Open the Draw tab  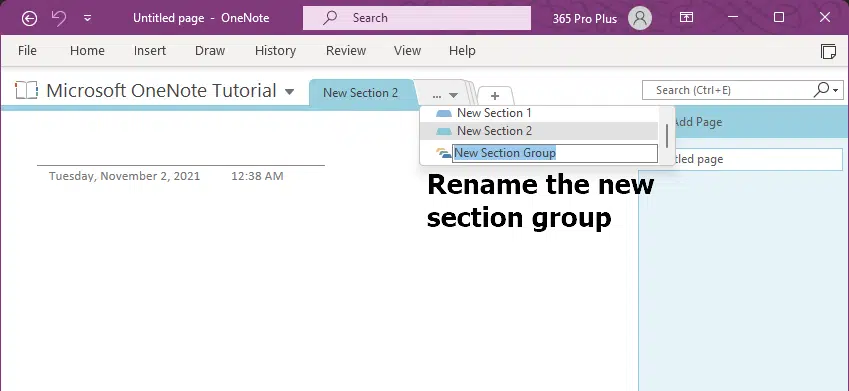(x=210, y=50)
